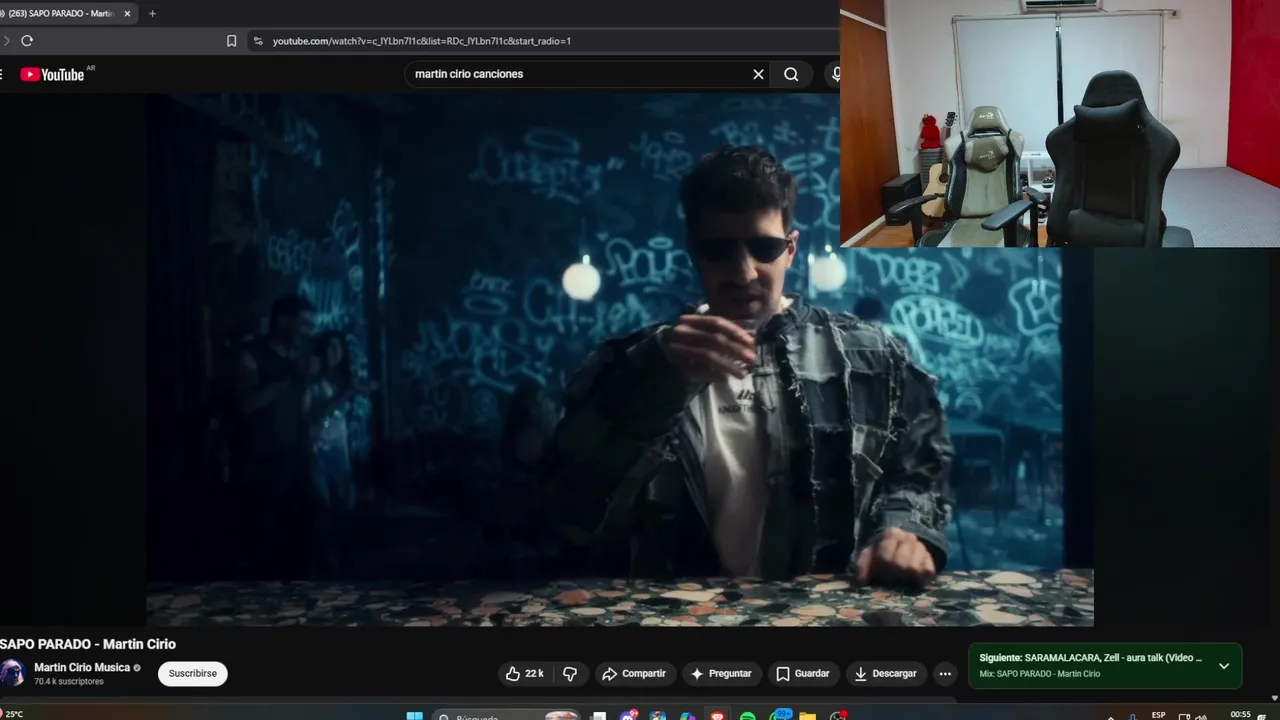Viewport: 1280px width, 720px height.
Task: Expand the Siguiente mix panel chevron
Action: point(1224,666)
